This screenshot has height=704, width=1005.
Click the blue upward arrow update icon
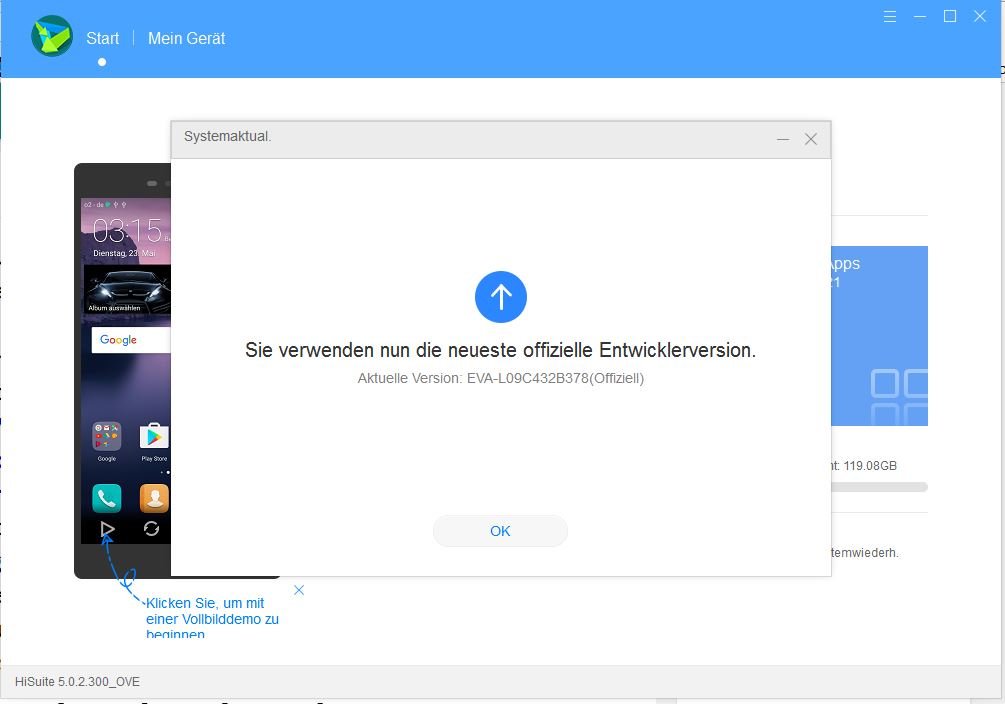[501, 297]
